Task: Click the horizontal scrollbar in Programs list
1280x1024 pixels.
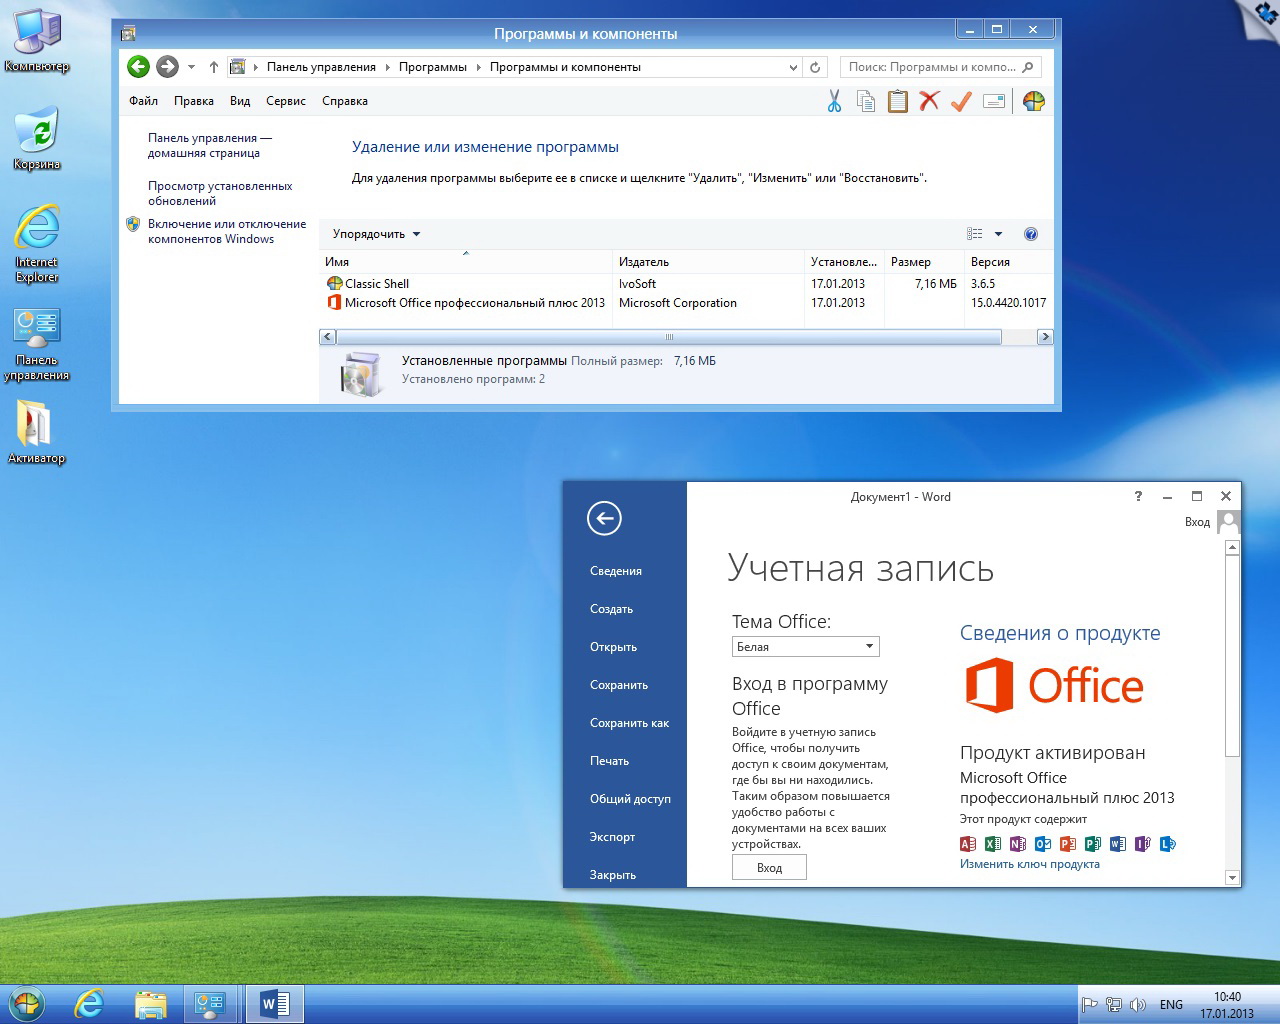Action: click(x=669, y=337)
